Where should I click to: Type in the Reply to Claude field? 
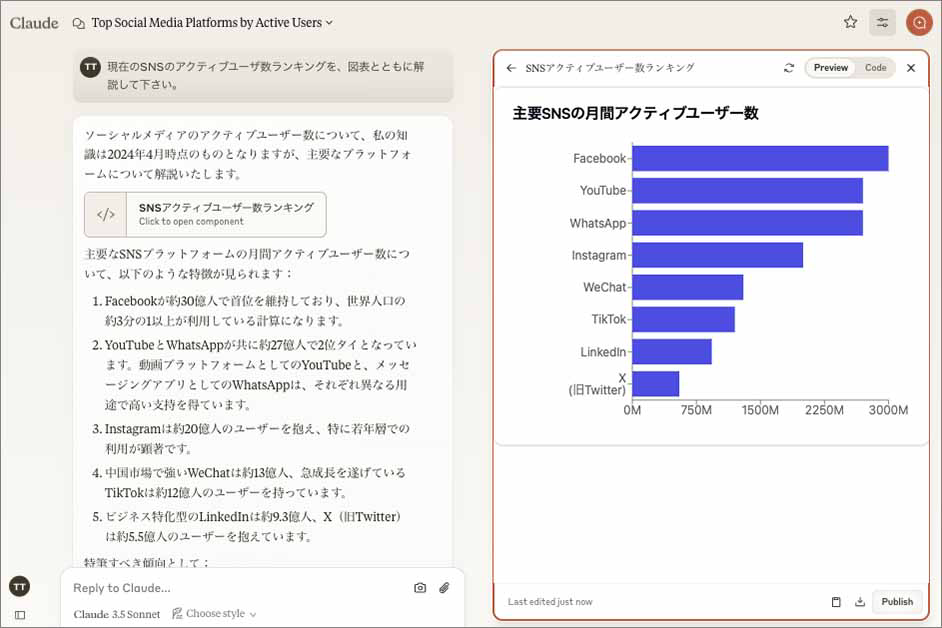pos(235,588)
